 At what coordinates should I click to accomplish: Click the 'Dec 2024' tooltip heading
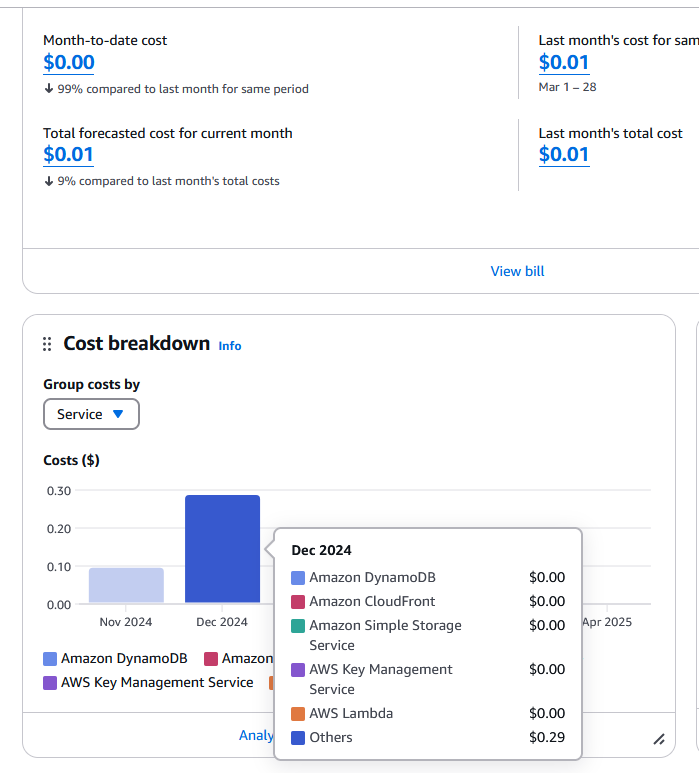(321, 550)
